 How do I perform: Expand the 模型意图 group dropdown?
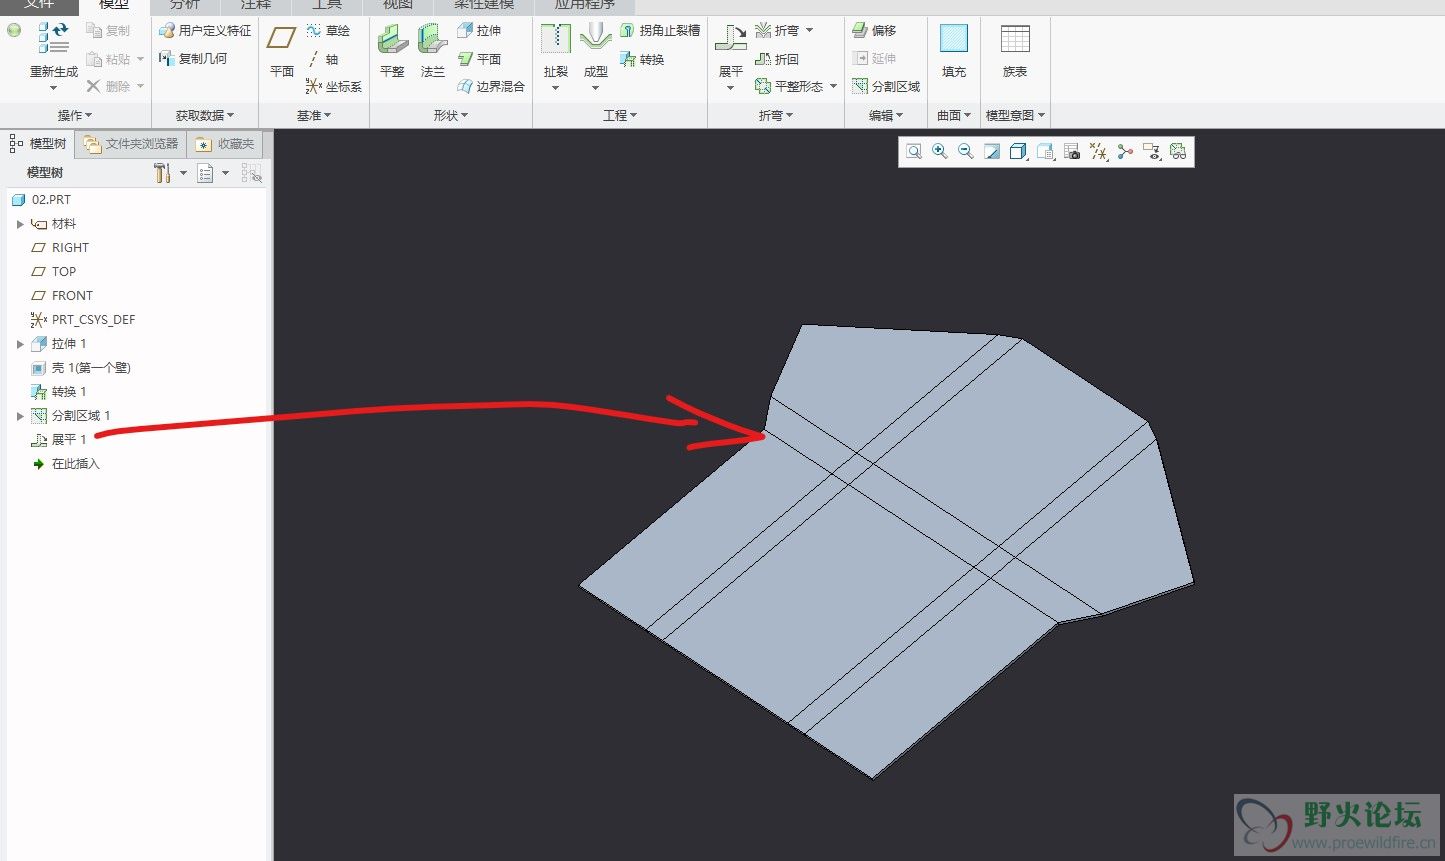click(1016, 116)
